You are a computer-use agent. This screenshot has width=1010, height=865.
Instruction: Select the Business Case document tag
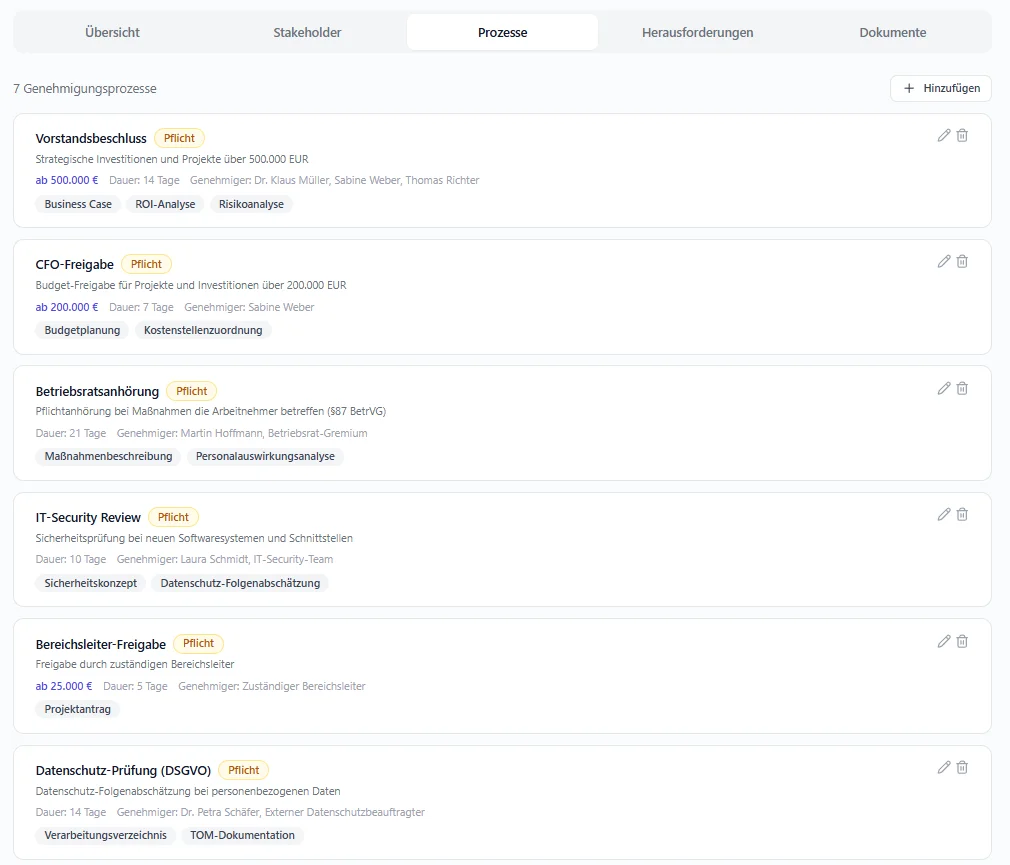click(78, 204)
